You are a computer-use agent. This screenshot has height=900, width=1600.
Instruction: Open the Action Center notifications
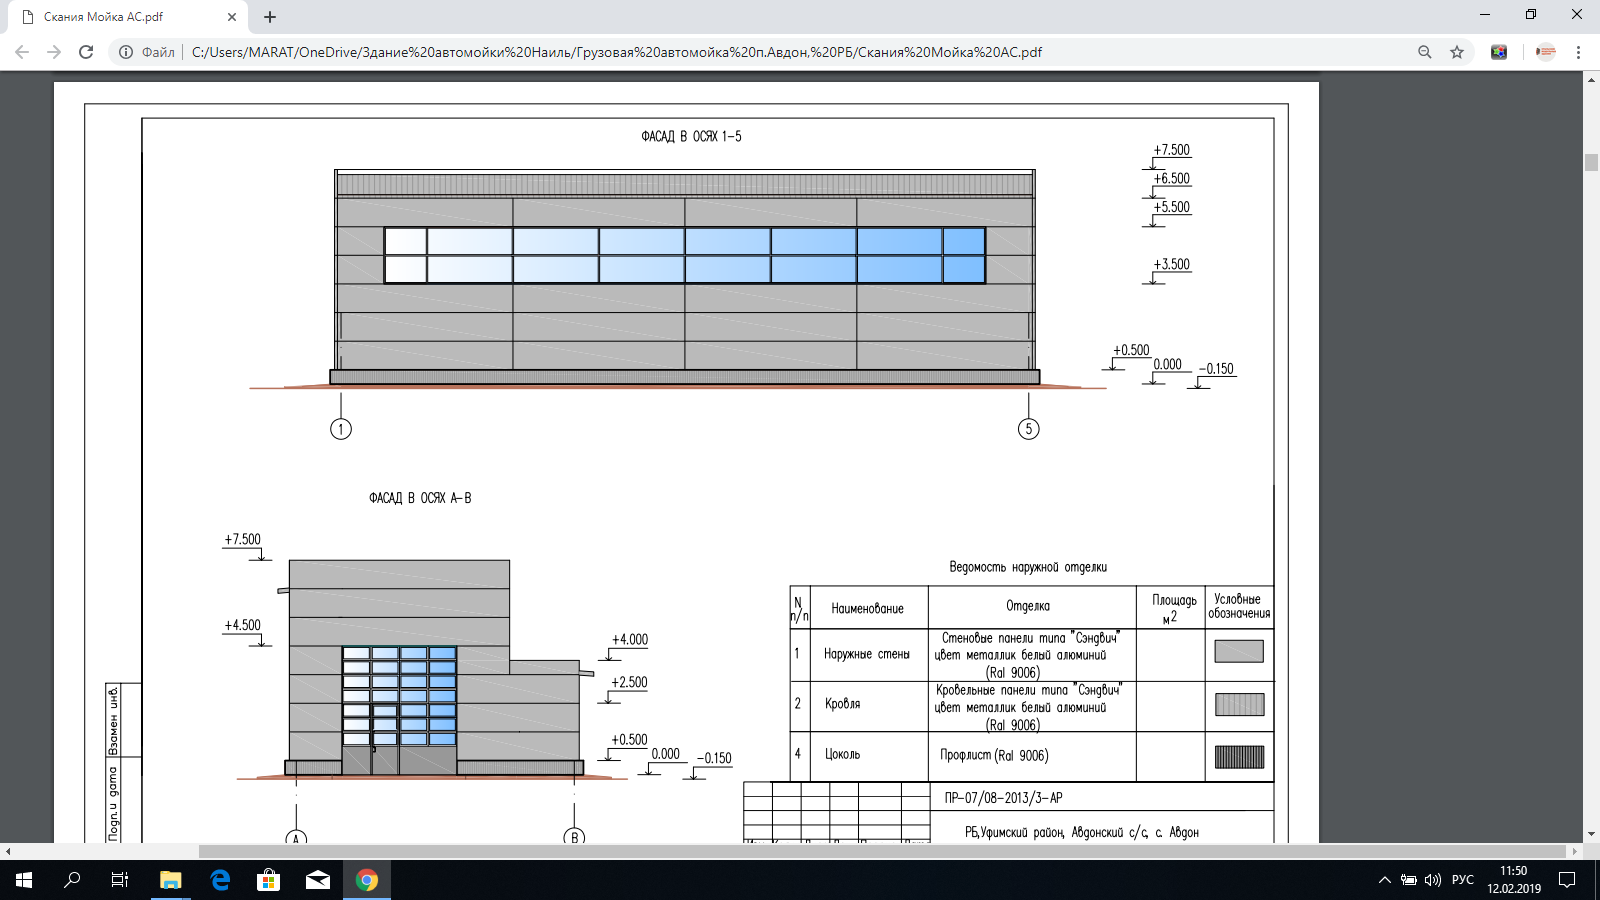(x=1567, y=880)
